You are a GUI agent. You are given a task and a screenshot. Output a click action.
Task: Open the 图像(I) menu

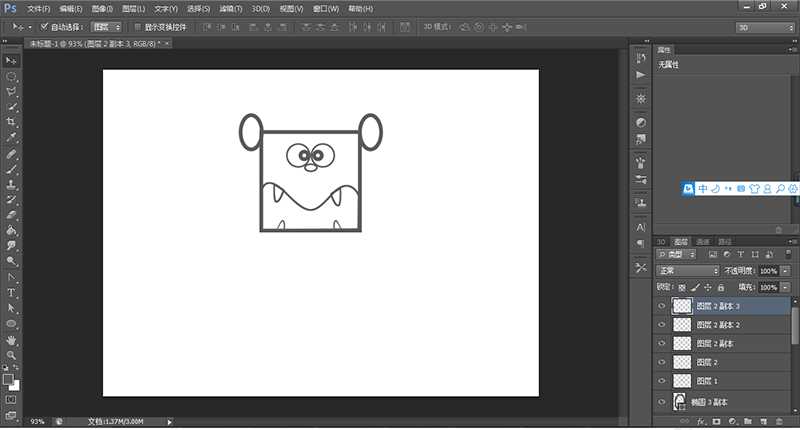tap(101, 9)
